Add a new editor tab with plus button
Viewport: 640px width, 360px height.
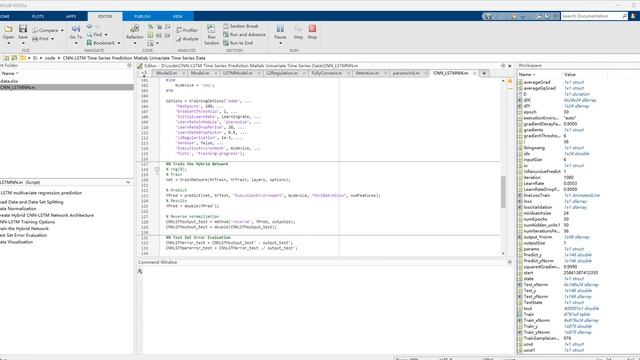[x=484, y=73]
